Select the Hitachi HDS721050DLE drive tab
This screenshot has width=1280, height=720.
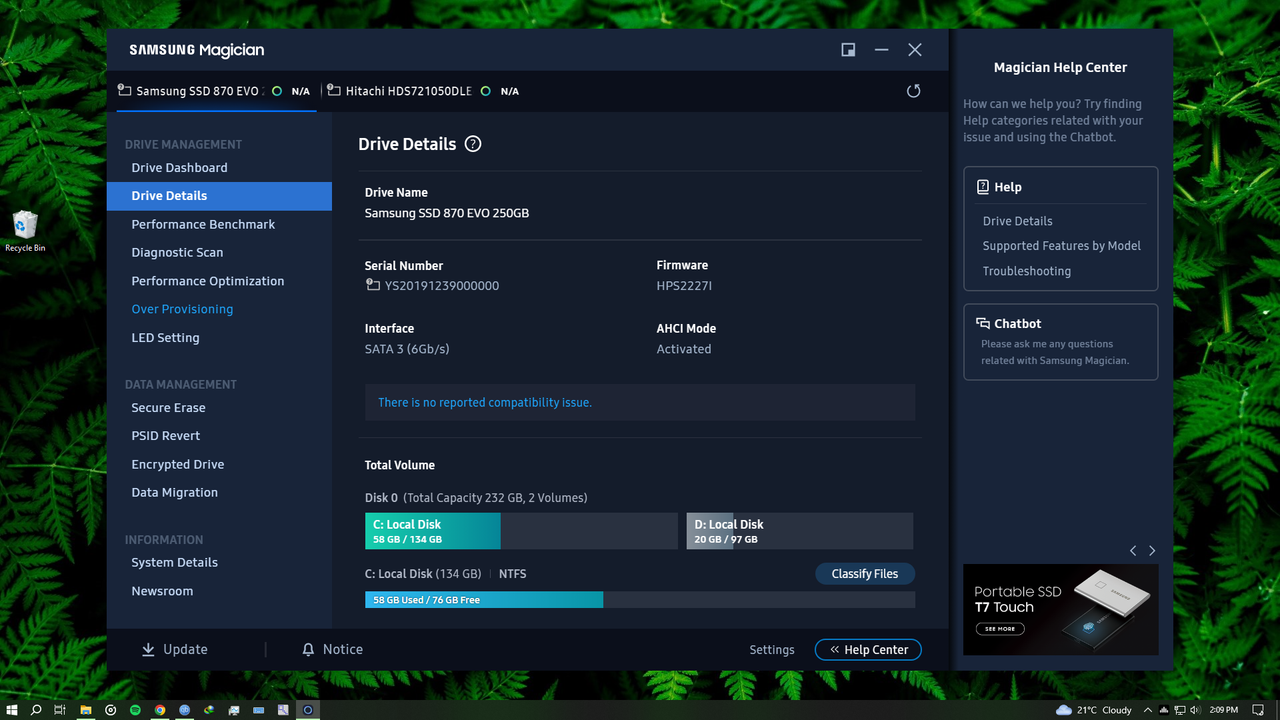pyautogui.click(x=424, y=91)
